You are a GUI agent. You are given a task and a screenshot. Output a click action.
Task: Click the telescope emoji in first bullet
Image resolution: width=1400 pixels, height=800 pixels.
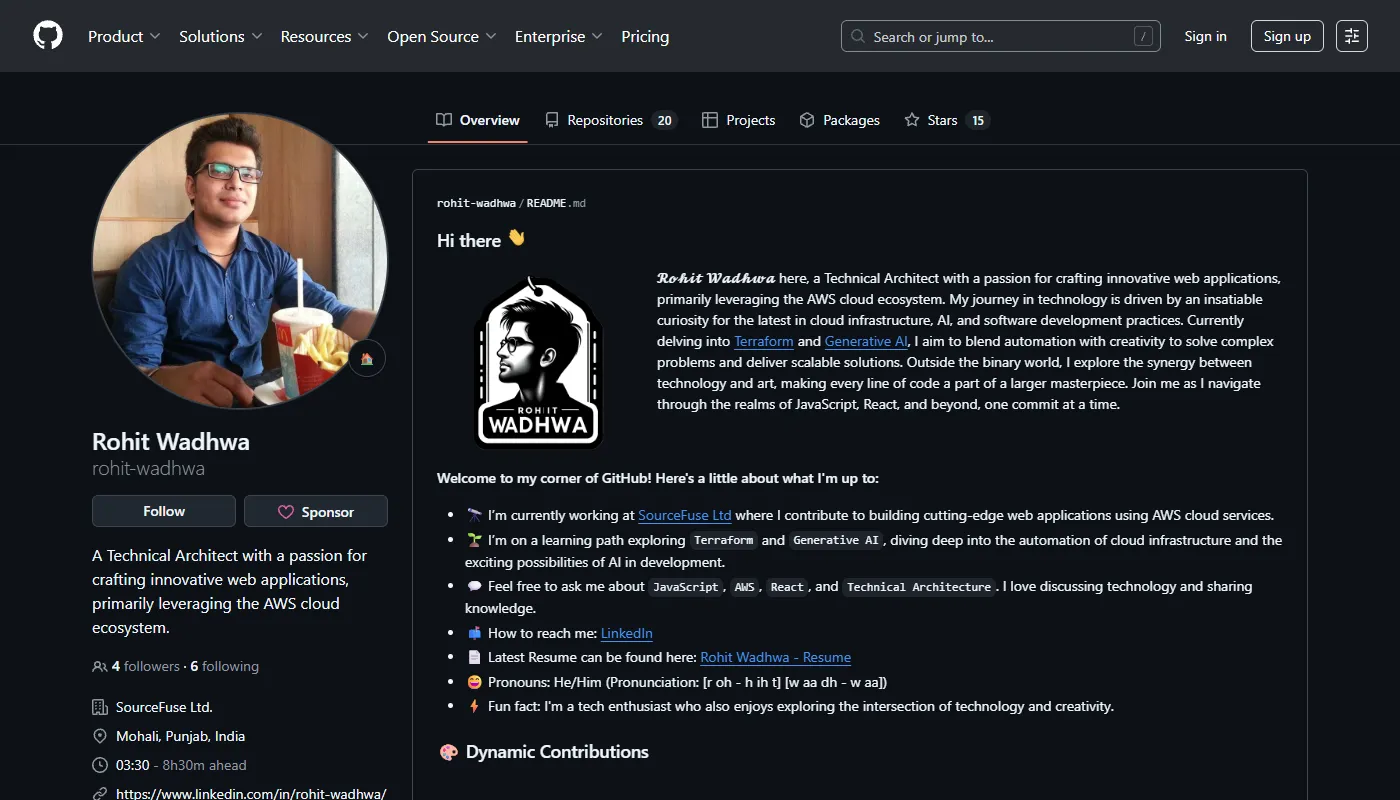474,516
